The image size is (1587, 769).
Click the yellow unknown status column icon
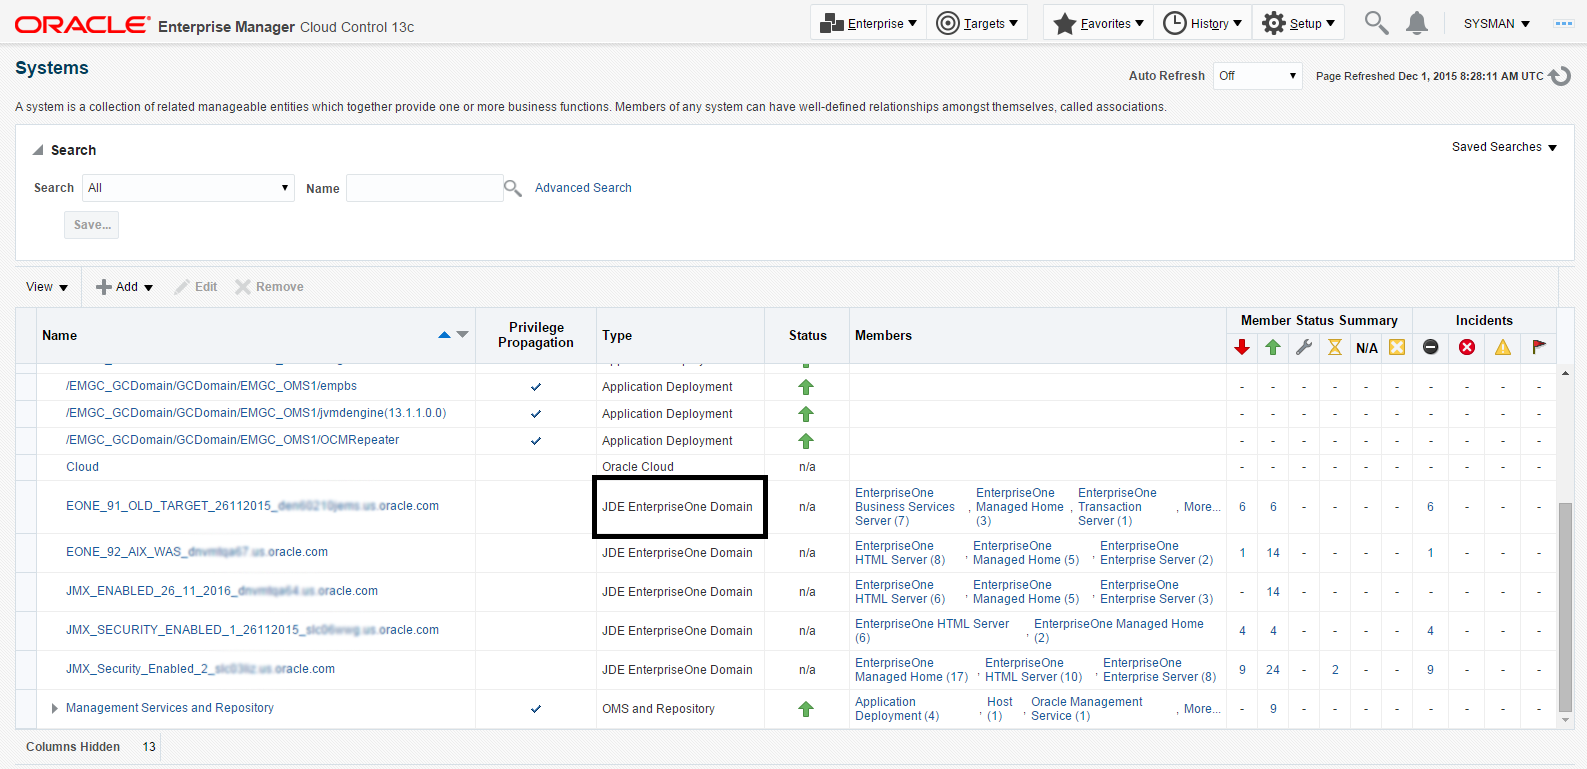click(1397, 347)
